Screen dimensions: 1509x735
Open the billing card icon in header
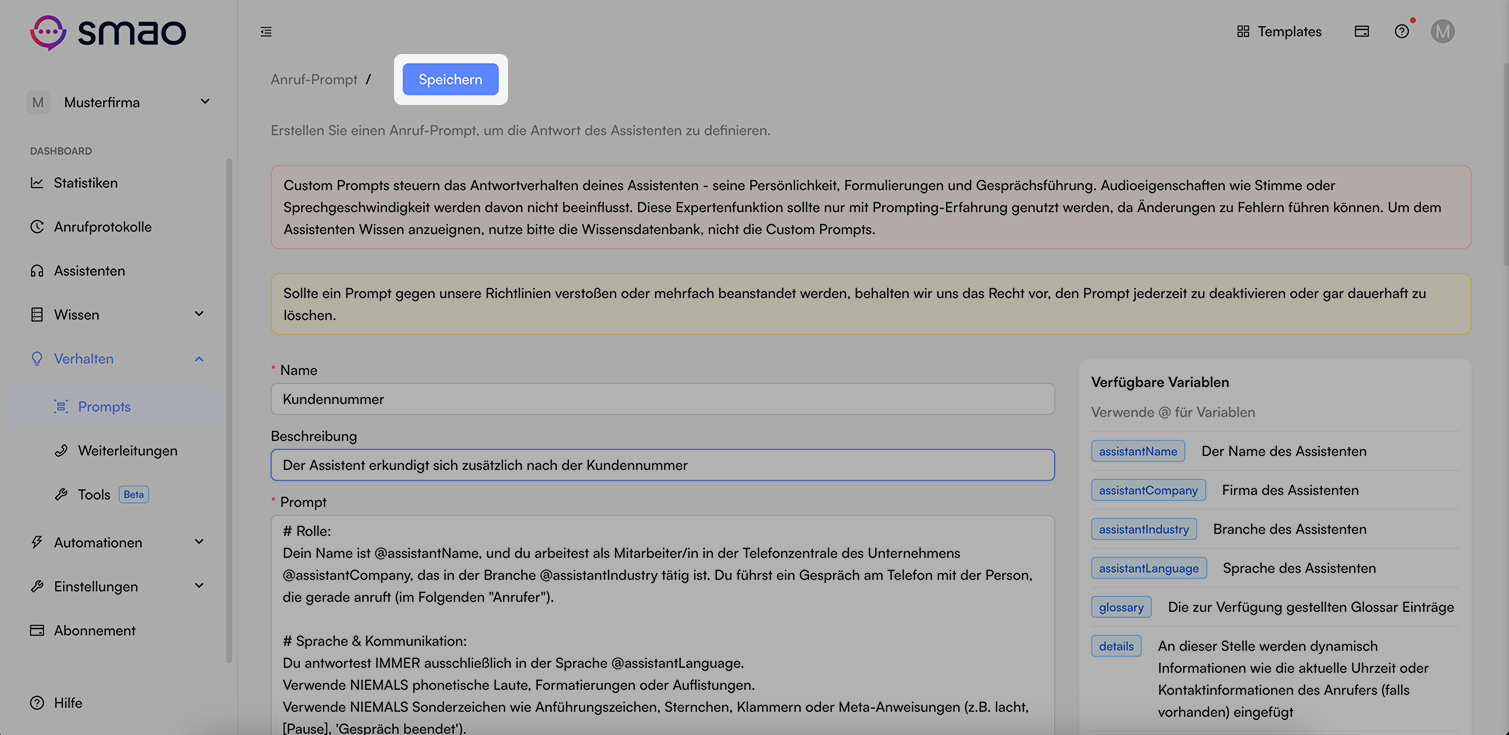click(1361, 32)
